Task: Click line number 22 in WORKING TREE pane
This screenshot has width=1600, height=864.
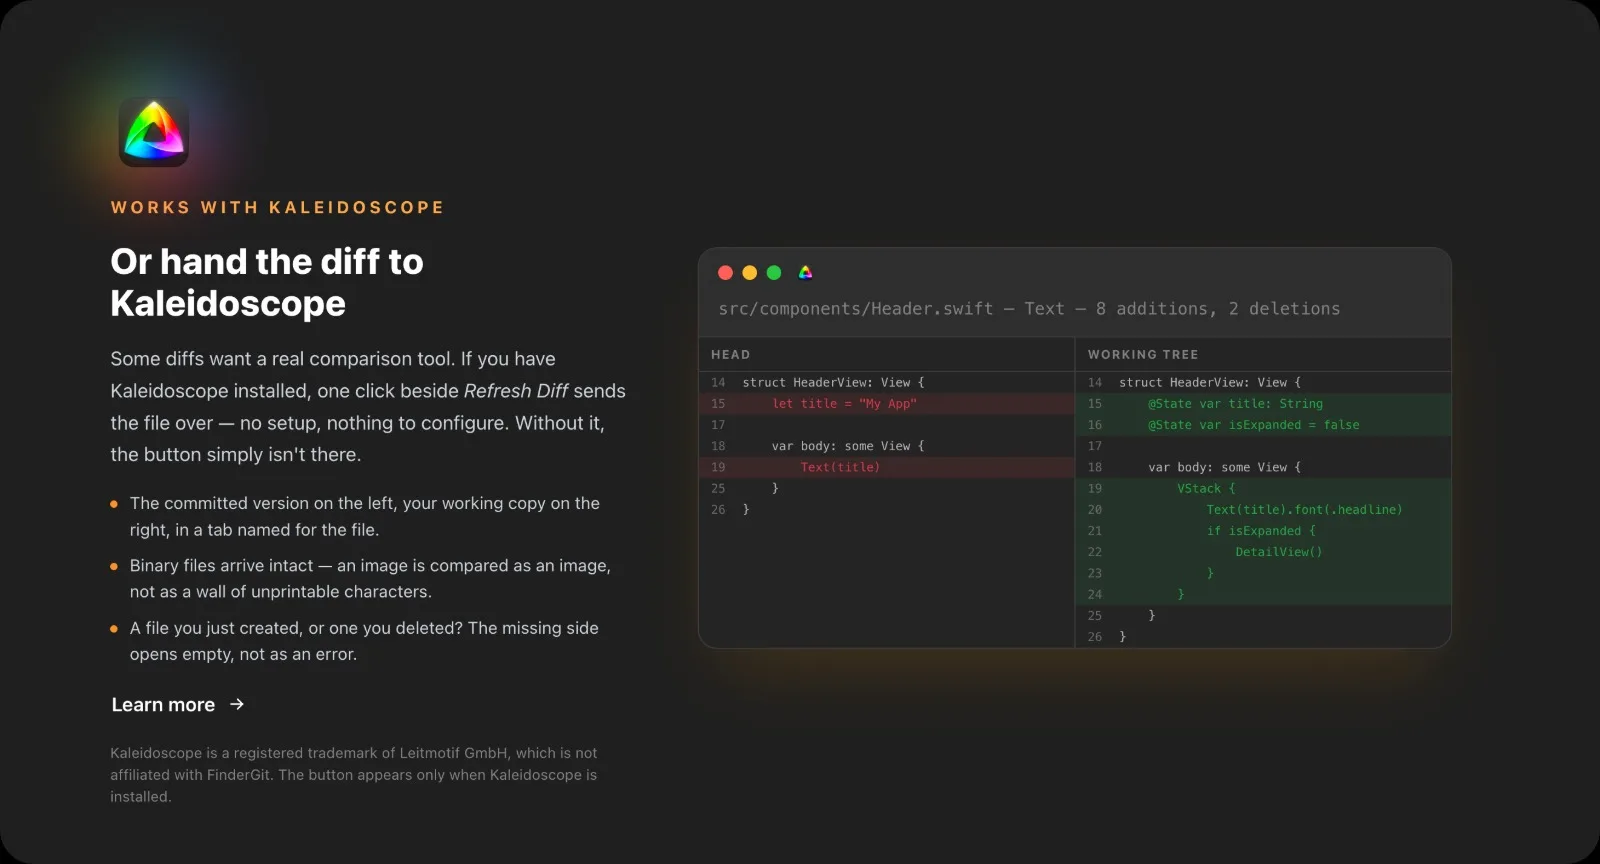Action: pyautogui.click(x=1095, y=552)
